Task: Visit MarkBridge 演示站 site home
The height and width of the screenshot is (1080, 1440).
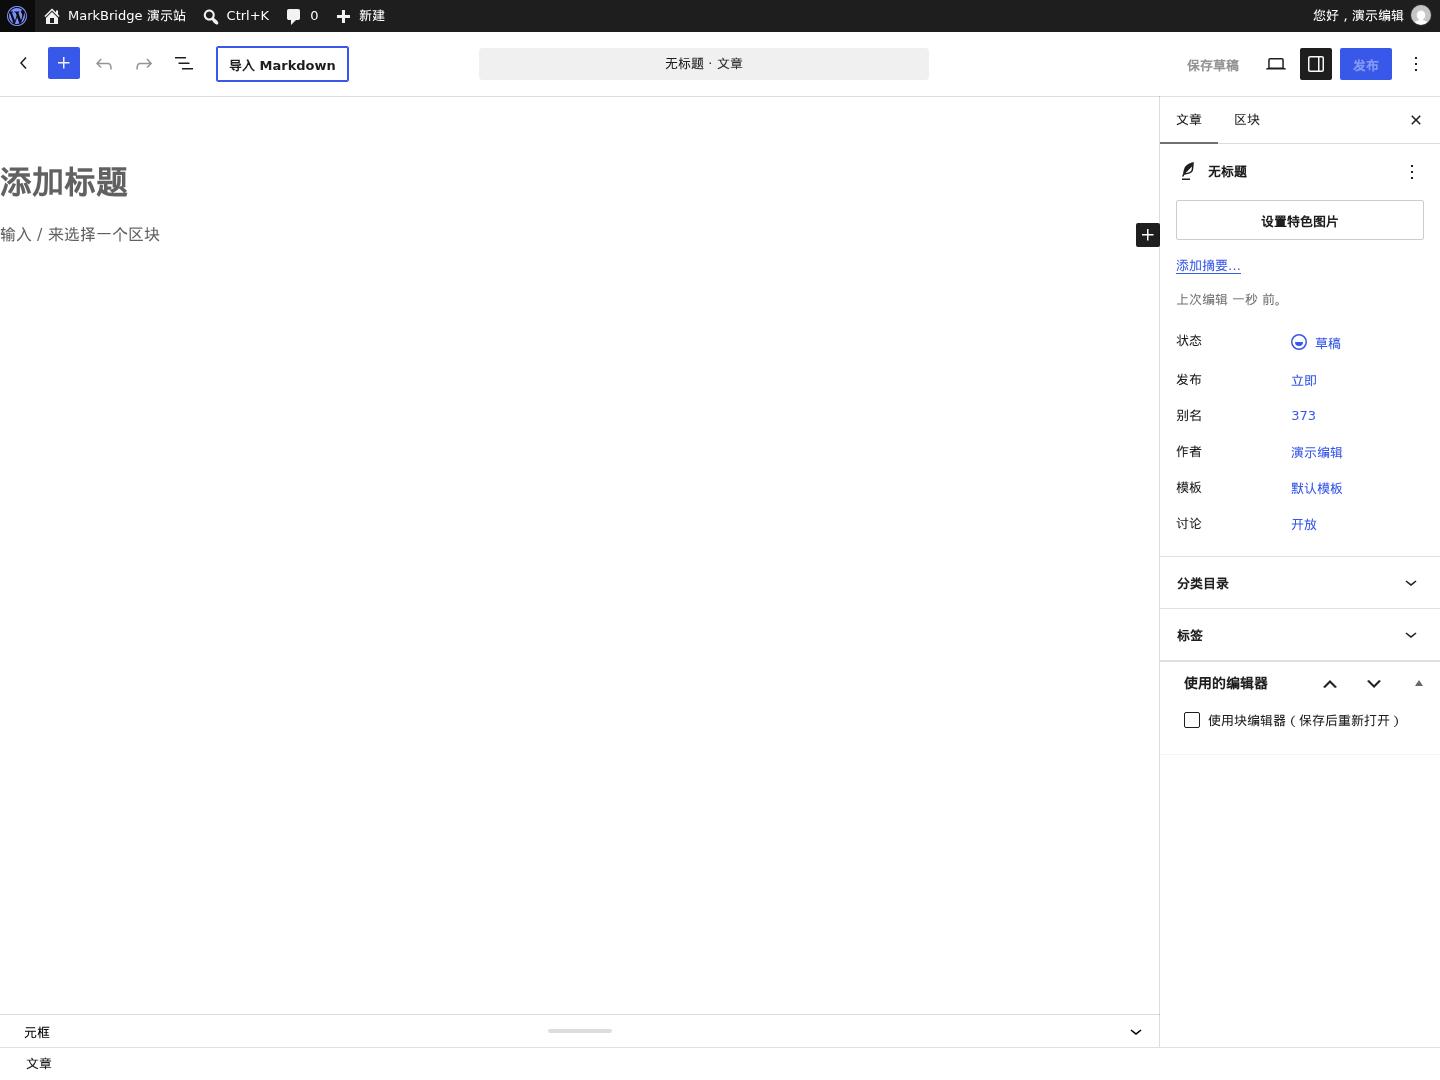Action: (115, 16)
